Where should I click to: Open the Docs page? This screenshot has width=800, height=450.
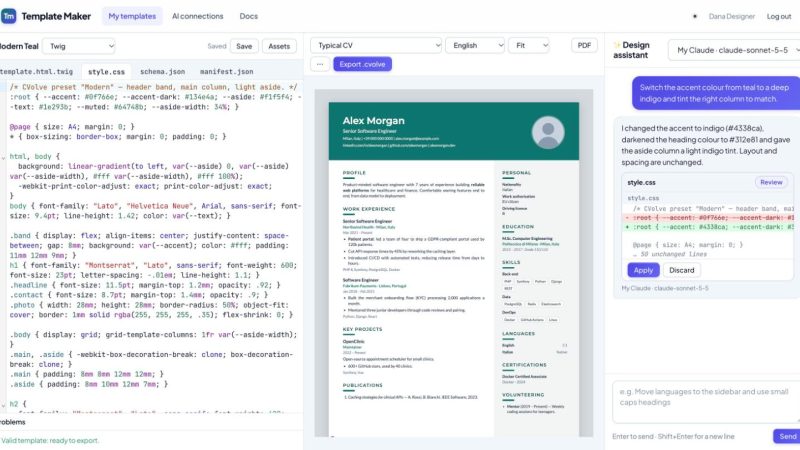(248, 16)
